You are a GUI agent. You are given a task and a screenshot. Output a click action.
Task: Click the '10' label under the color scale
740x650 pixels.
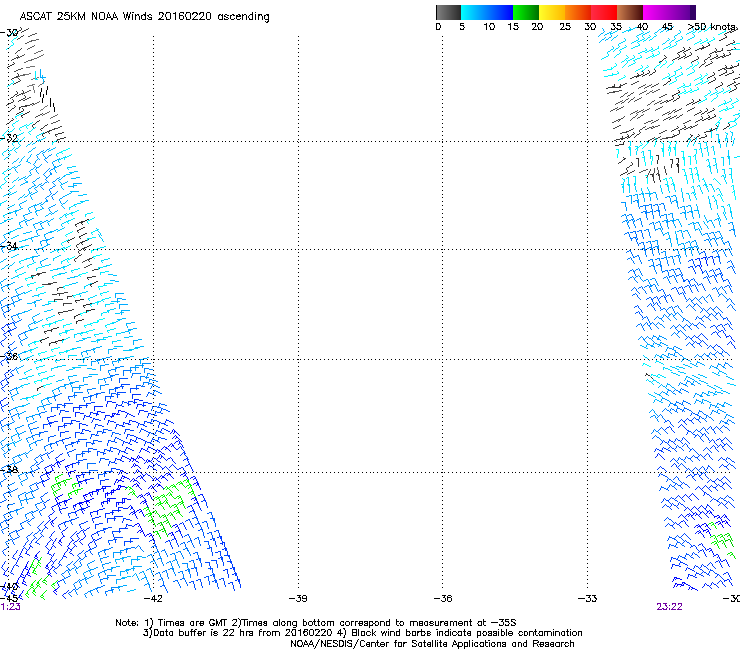pos(489,27)
